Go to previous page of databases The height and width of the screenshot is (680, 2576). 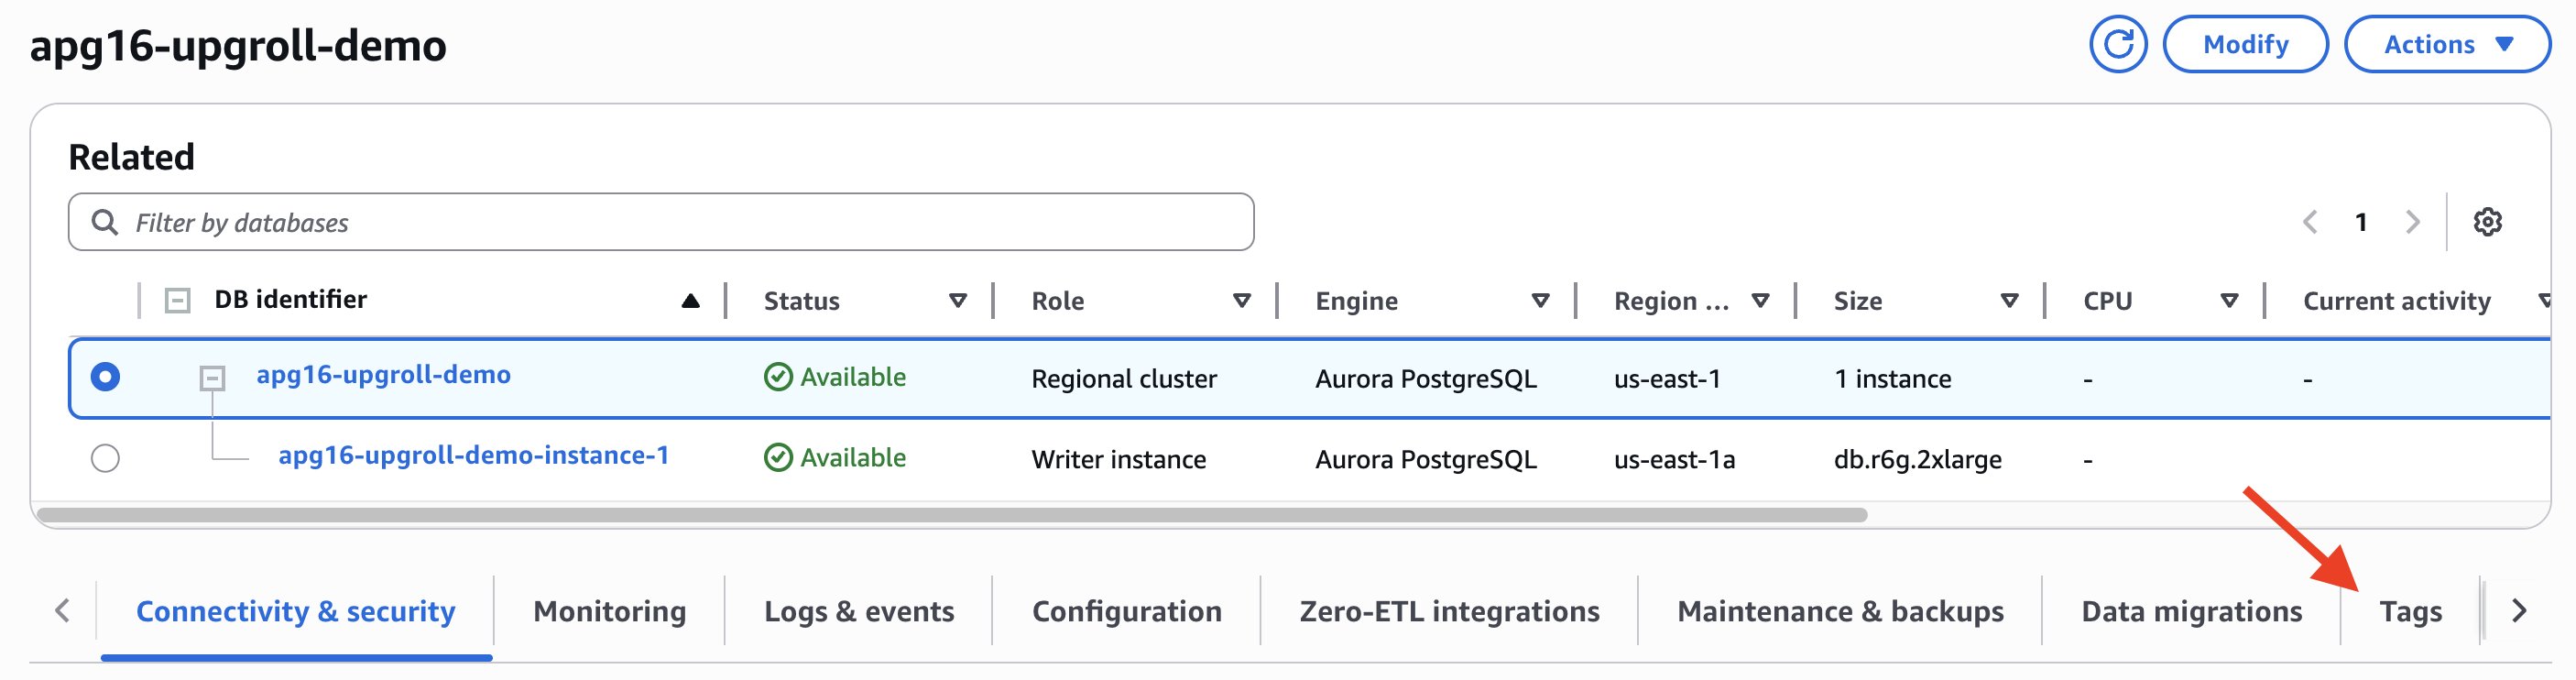[x=2309, y=222]
